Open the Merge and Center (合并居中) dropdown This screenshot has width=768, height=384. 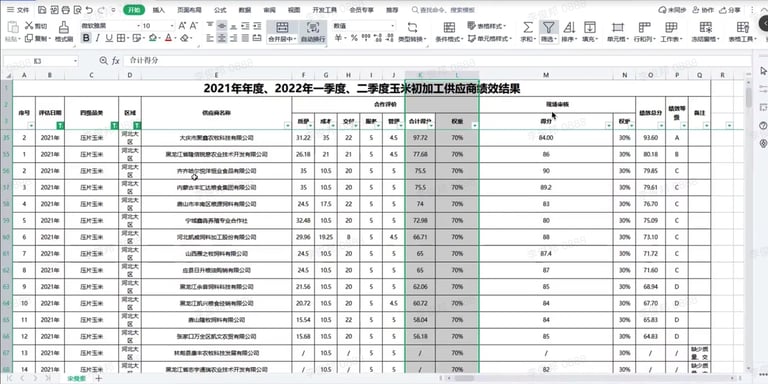(x=296, y=39)
